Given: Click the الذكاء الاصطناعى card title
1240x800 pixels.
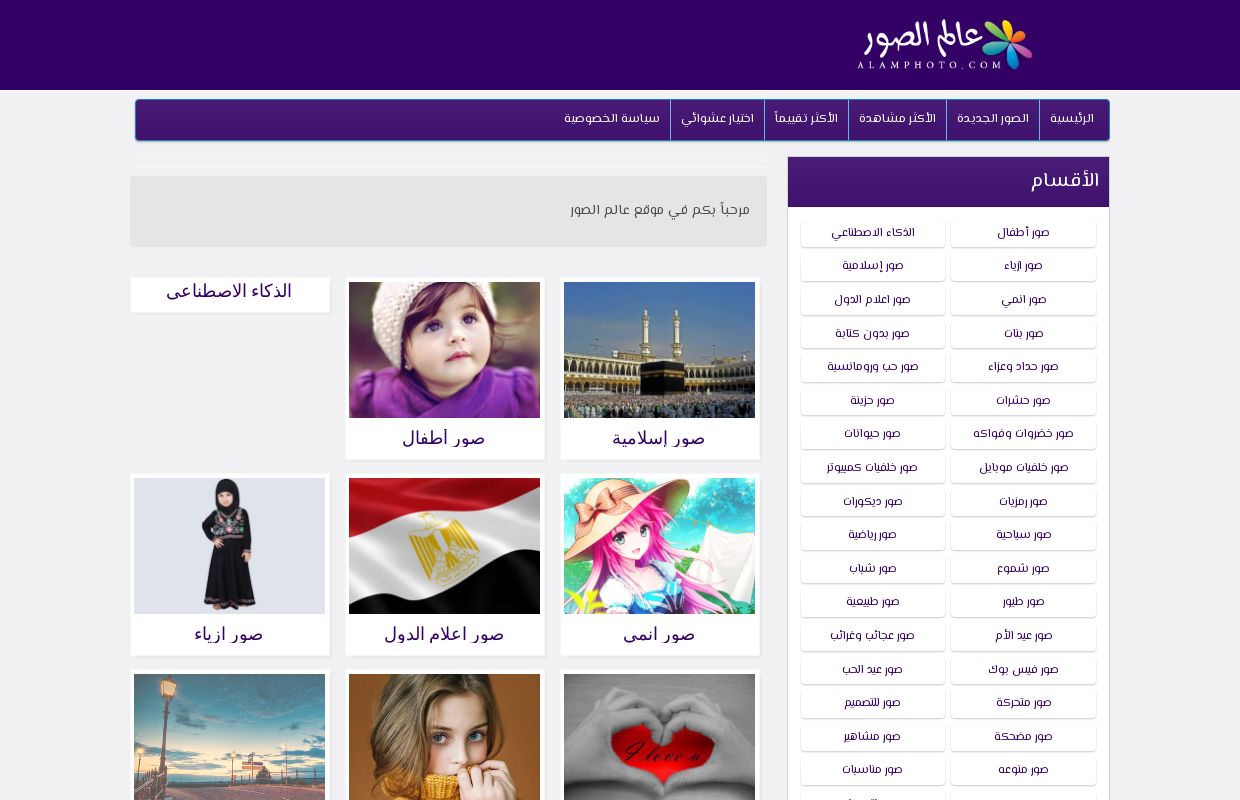Looking at the screenshot, I should pyautogui.click(x=229, y=292).
